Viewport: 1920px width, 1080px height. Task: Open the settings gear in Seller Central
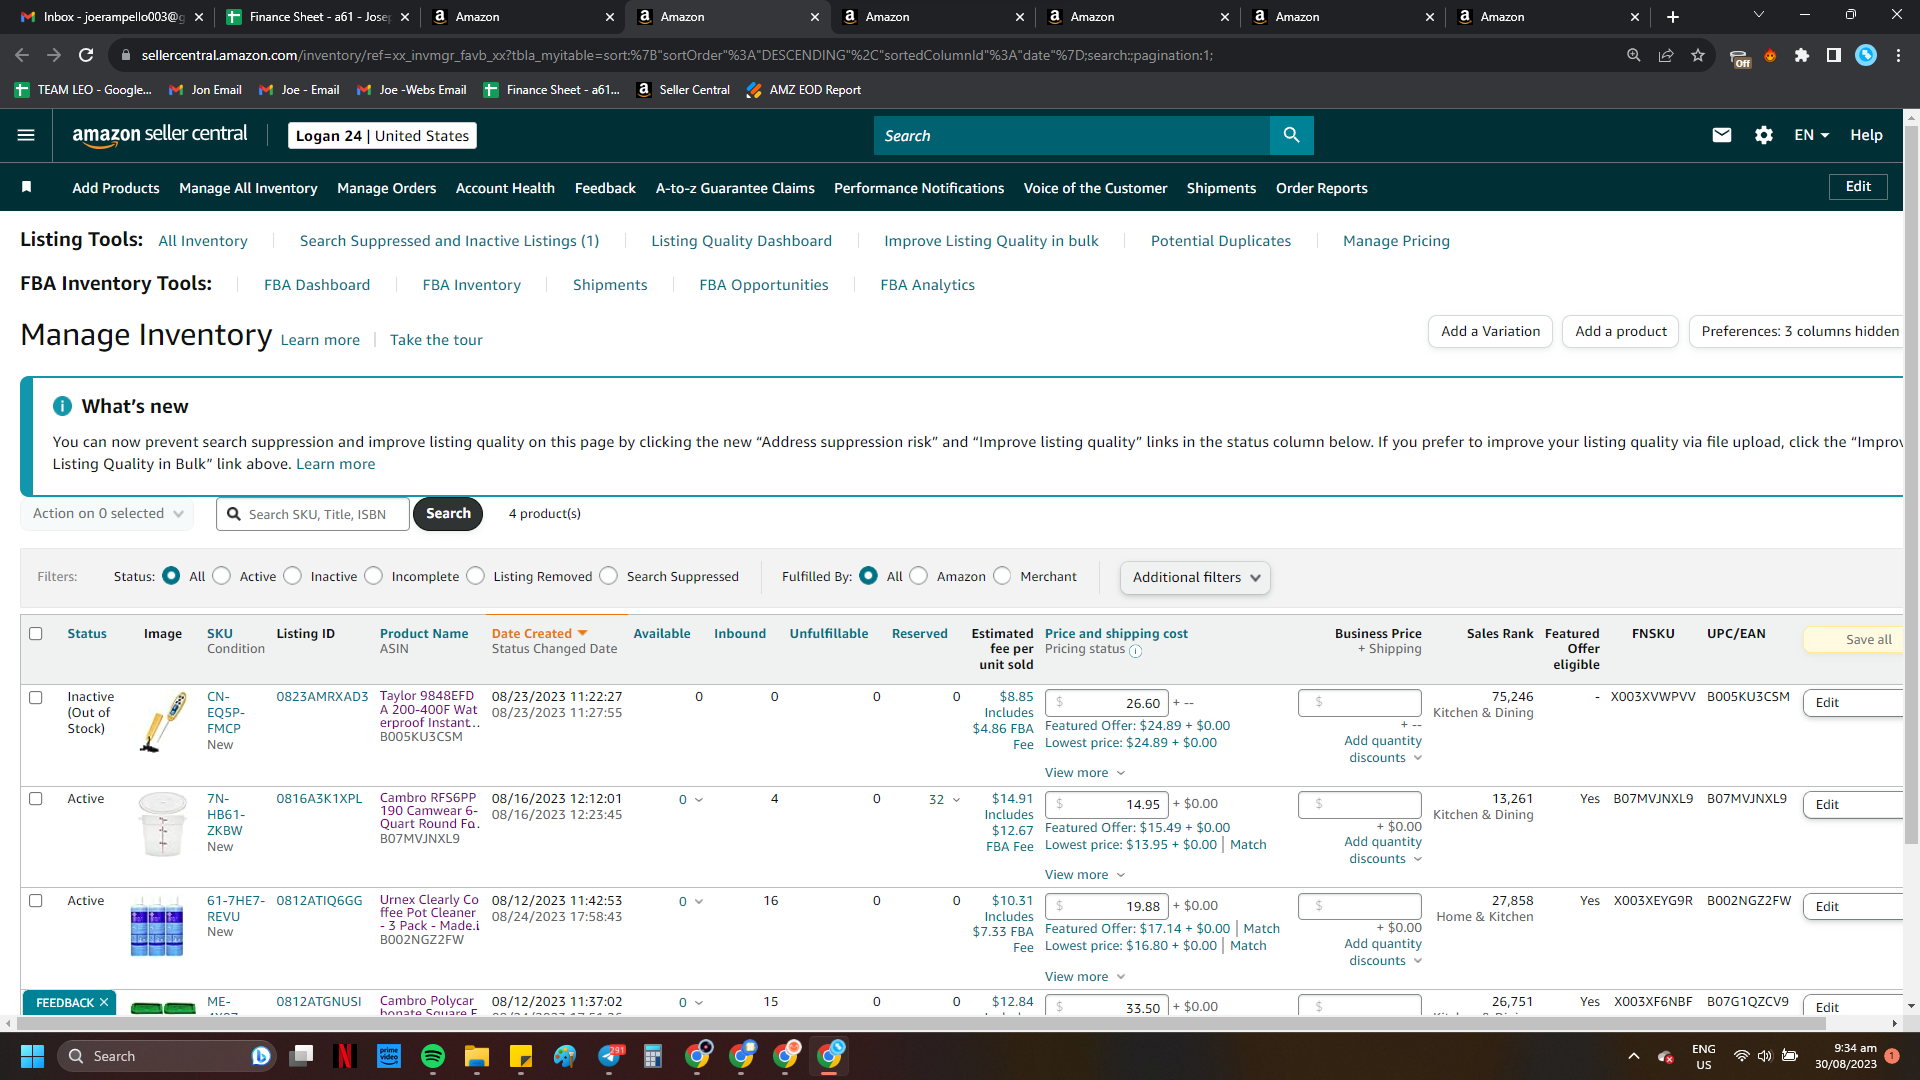click(1764, 135)
